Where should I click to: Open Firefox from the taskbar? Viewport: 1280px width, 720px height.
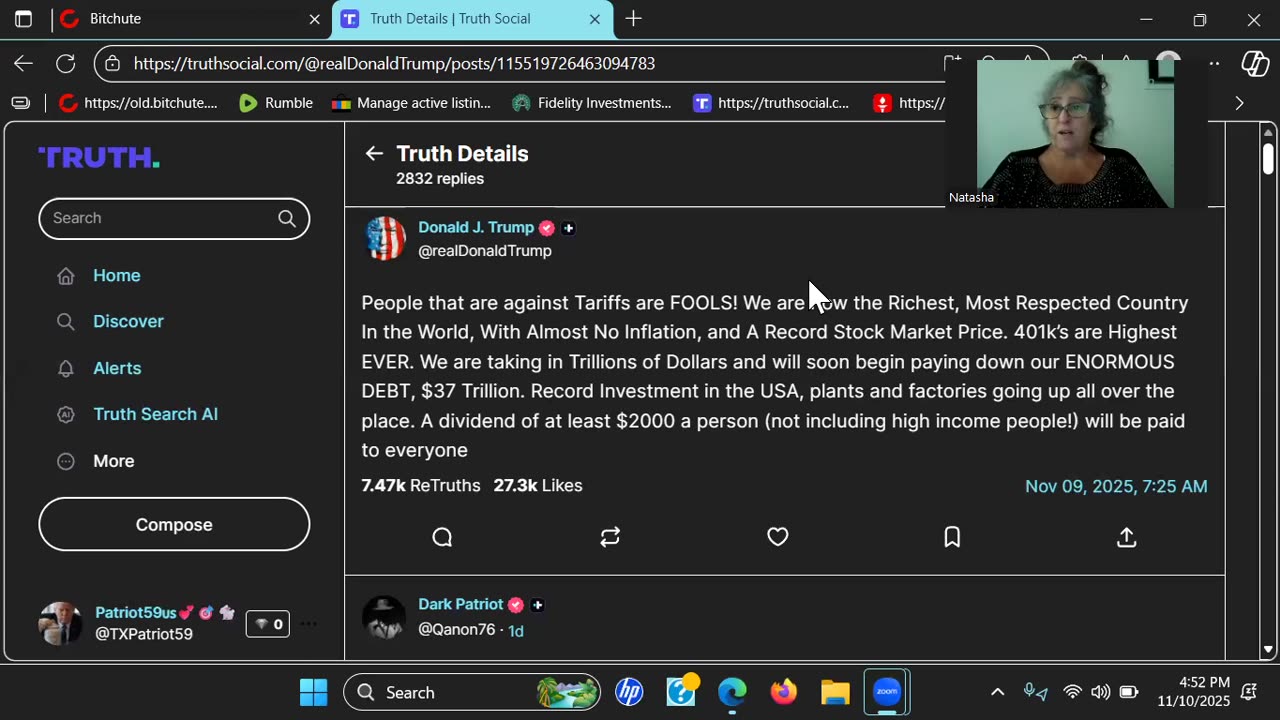point(784,692)
